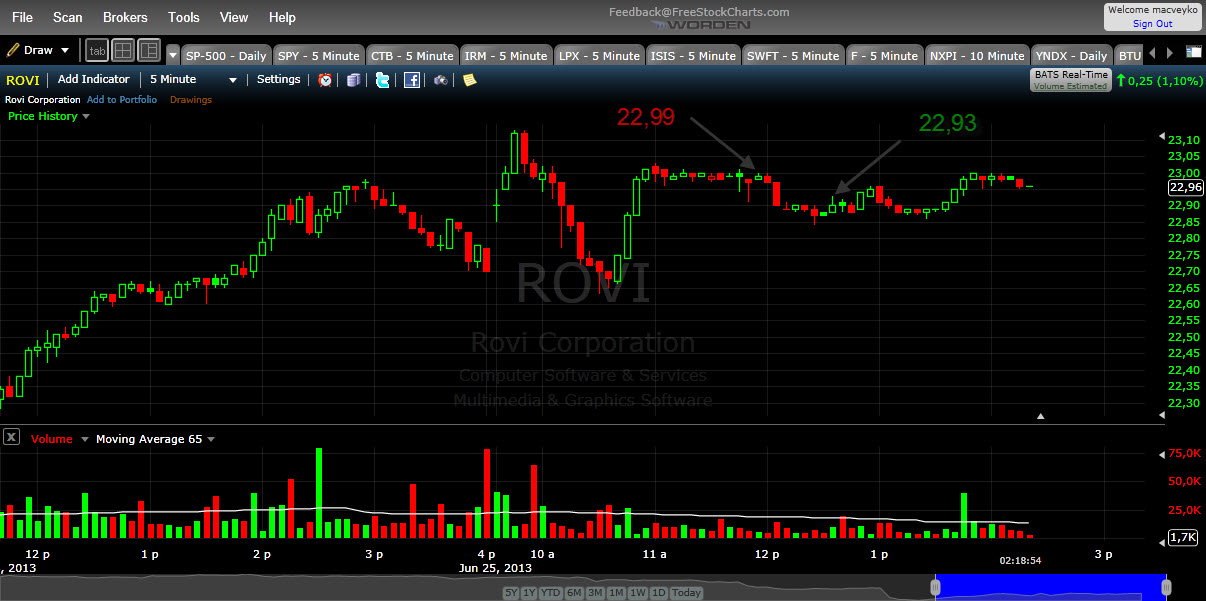Open the 5 Minute timeframe dropdown
Image resolution: width=1206 pixels, height=601 pixels.
pyautogui.click(x=193, y=80)
